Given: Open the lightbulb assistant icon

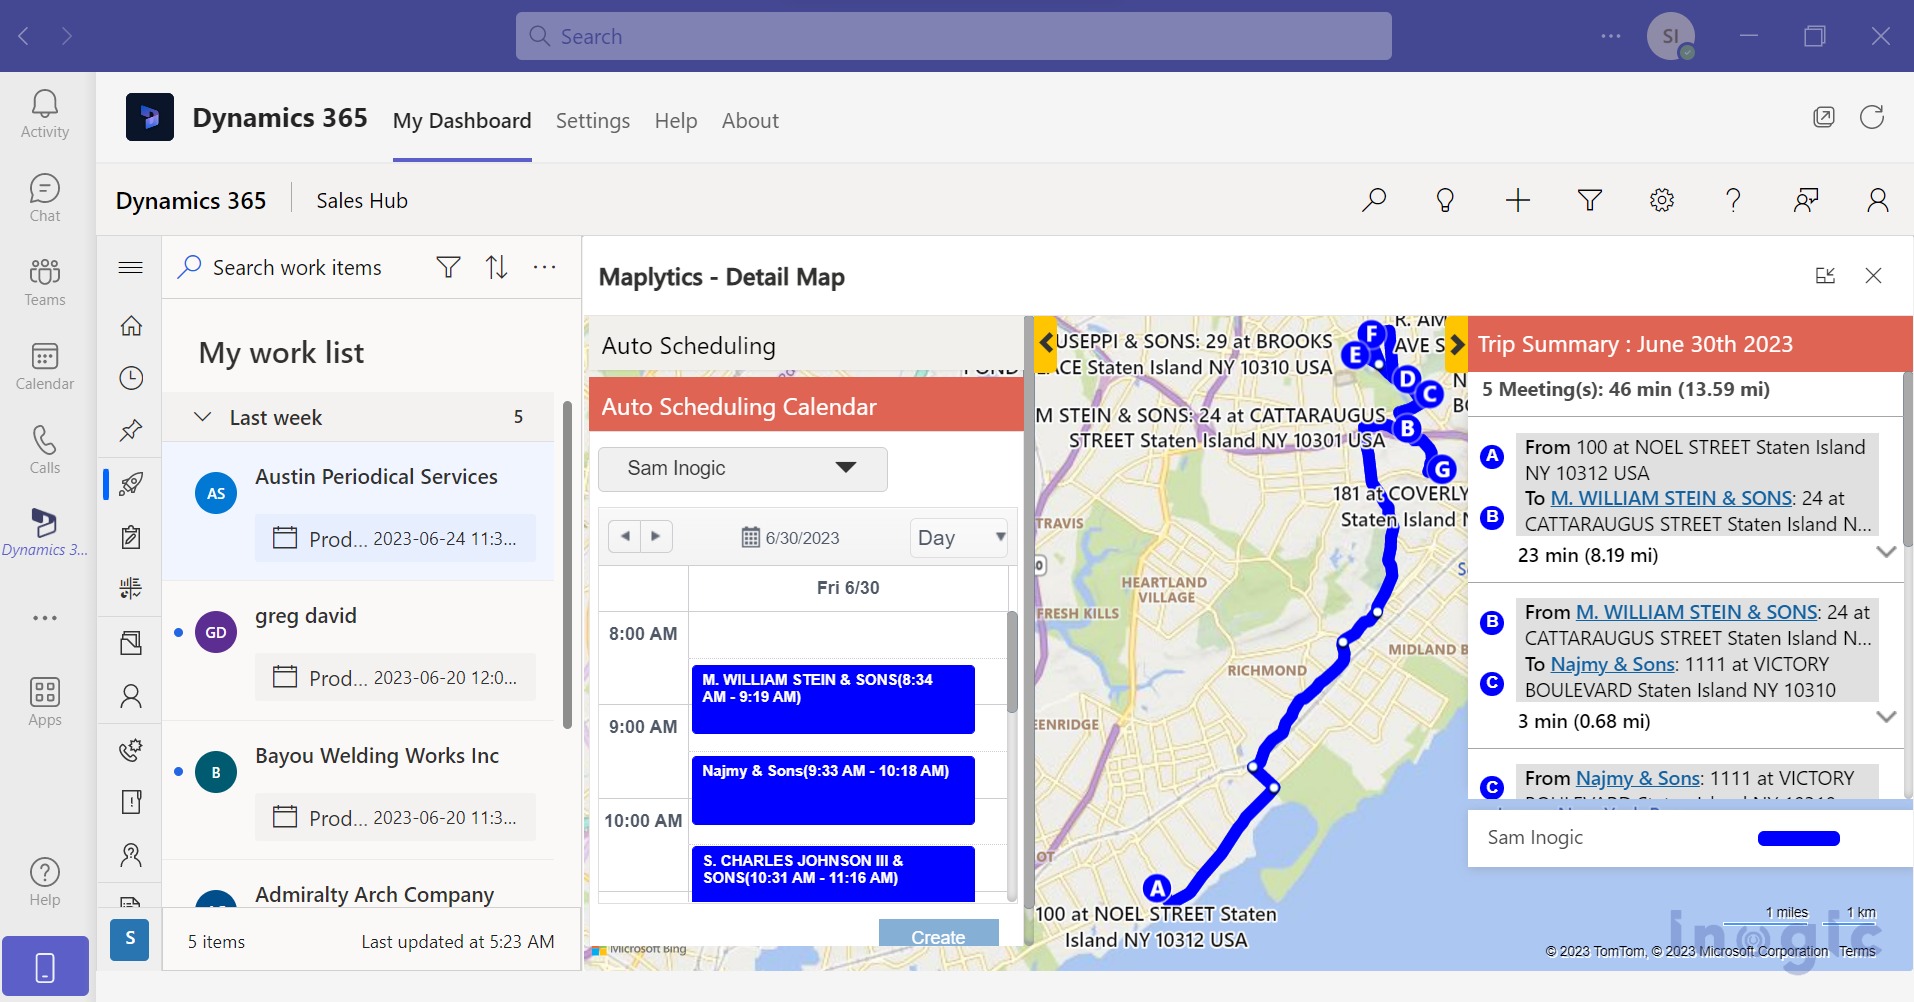Looking at the screenshot, I should tap(1445, 200).
